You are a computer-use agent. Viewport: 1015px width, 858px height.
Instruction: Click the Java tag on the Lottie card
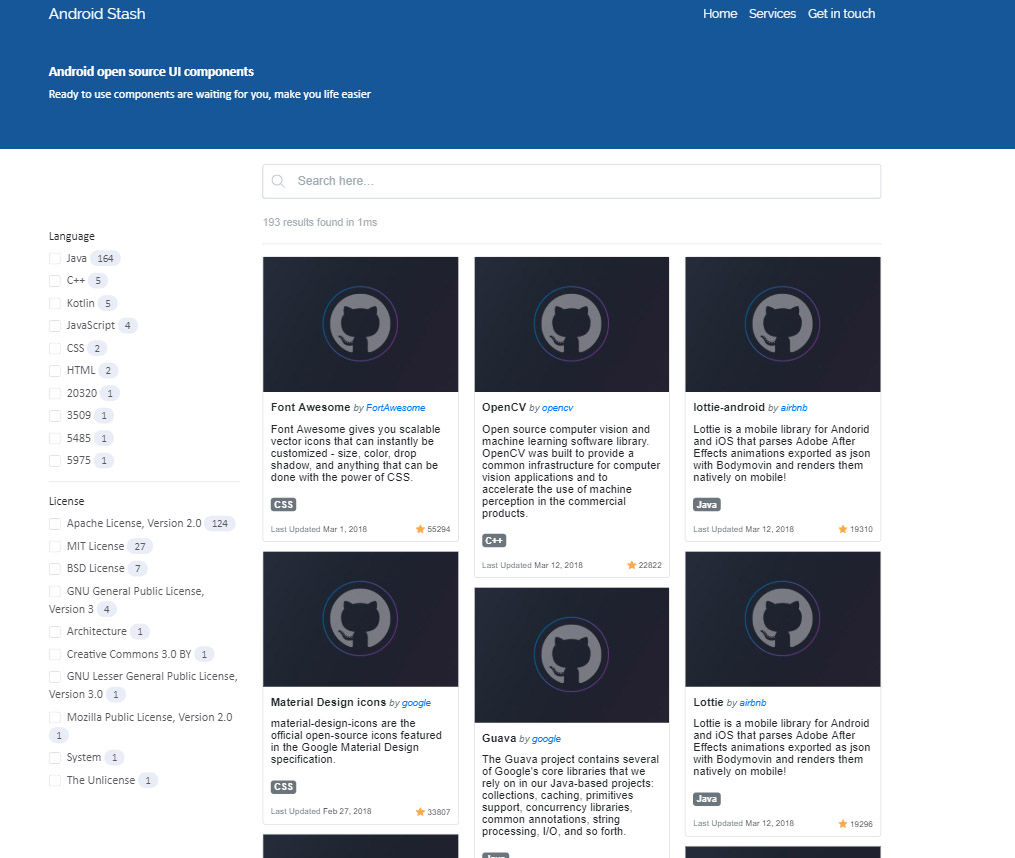(706, 799)
